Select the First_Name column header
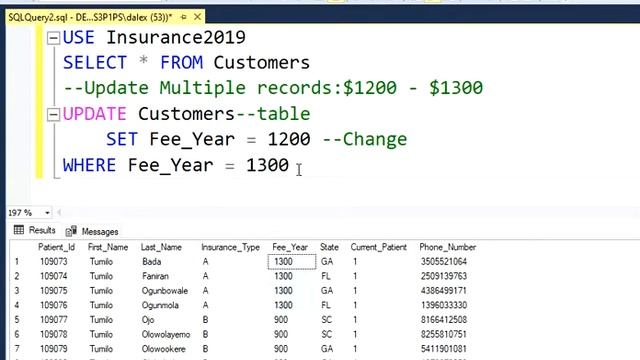This screenshot has width=640, height=360. click(108, 247)
